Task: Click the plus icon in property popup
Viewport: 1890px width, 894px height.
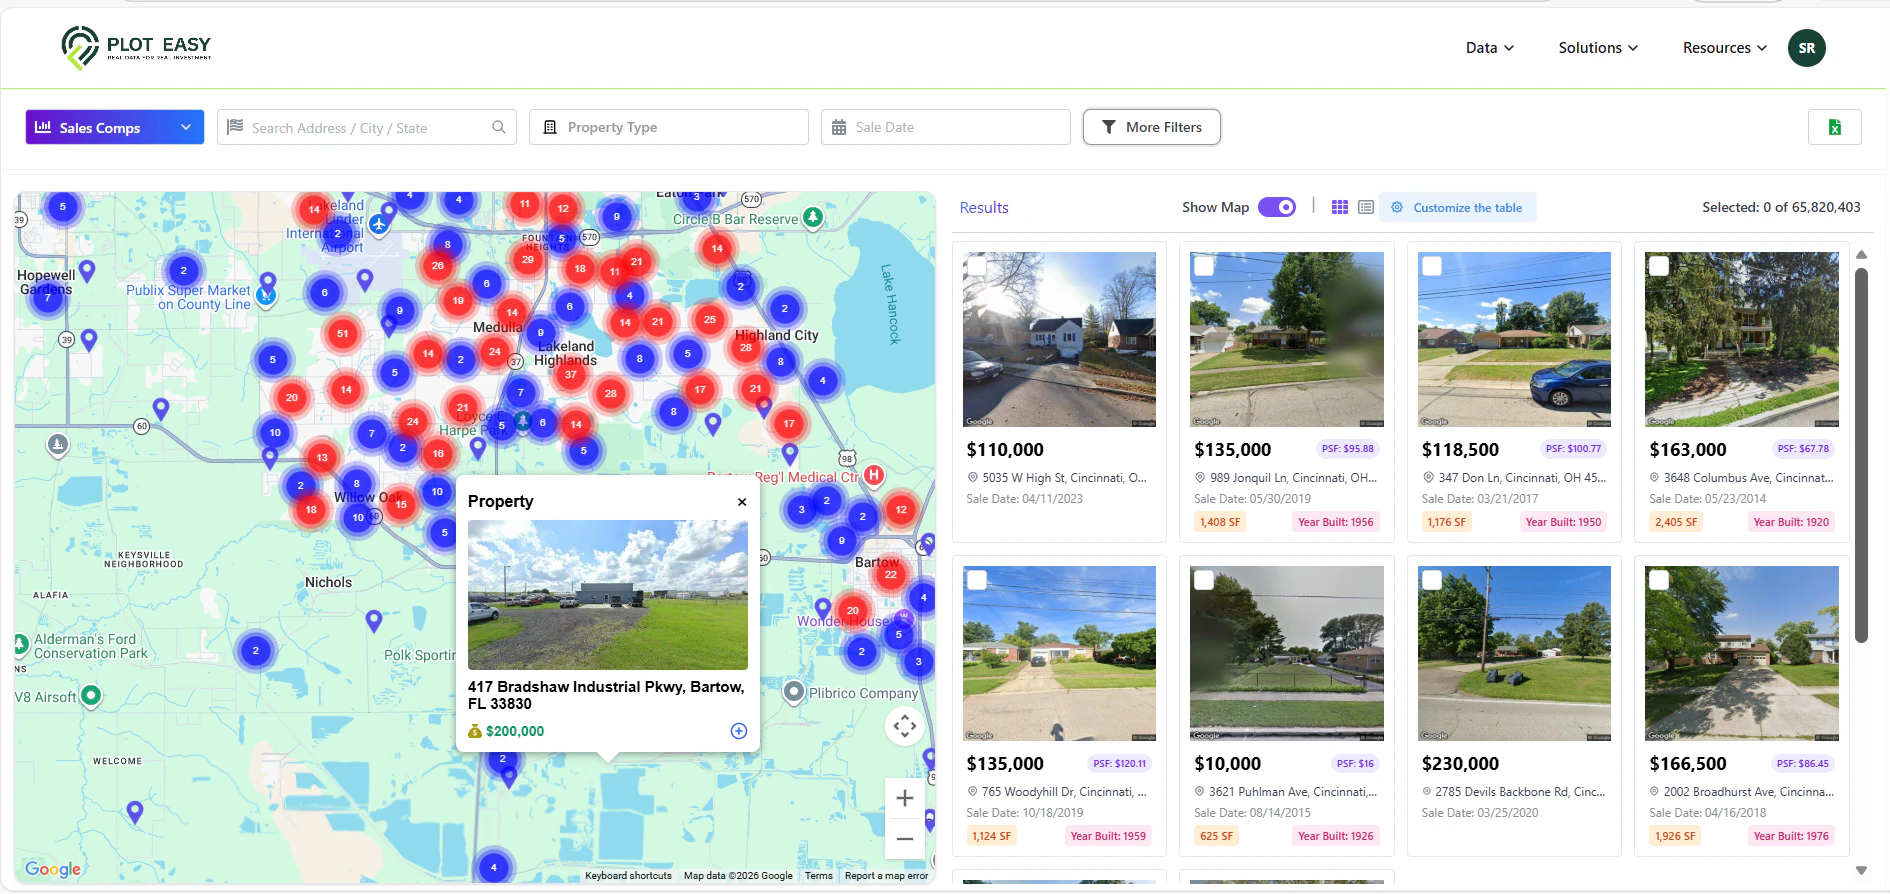Action: pos(739,731)
